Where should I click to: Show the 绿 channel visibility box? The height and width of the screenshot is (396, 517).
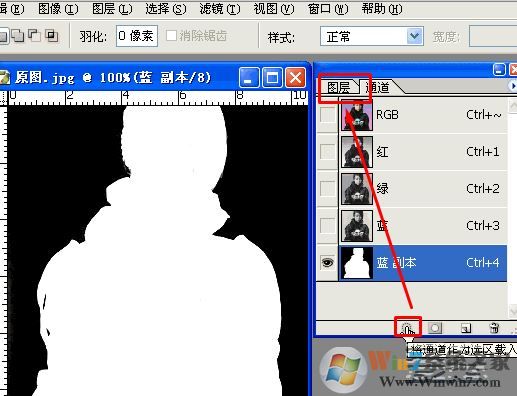pos(327,189)
